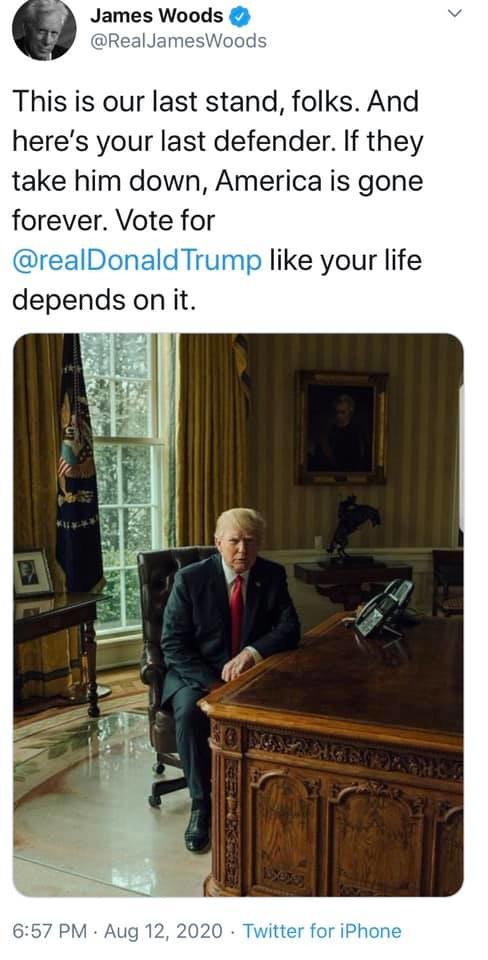The width and height of the screenshot is (488, 960).
Task: Open the Twitter for iPhone source link
Action: click(322, 932)
